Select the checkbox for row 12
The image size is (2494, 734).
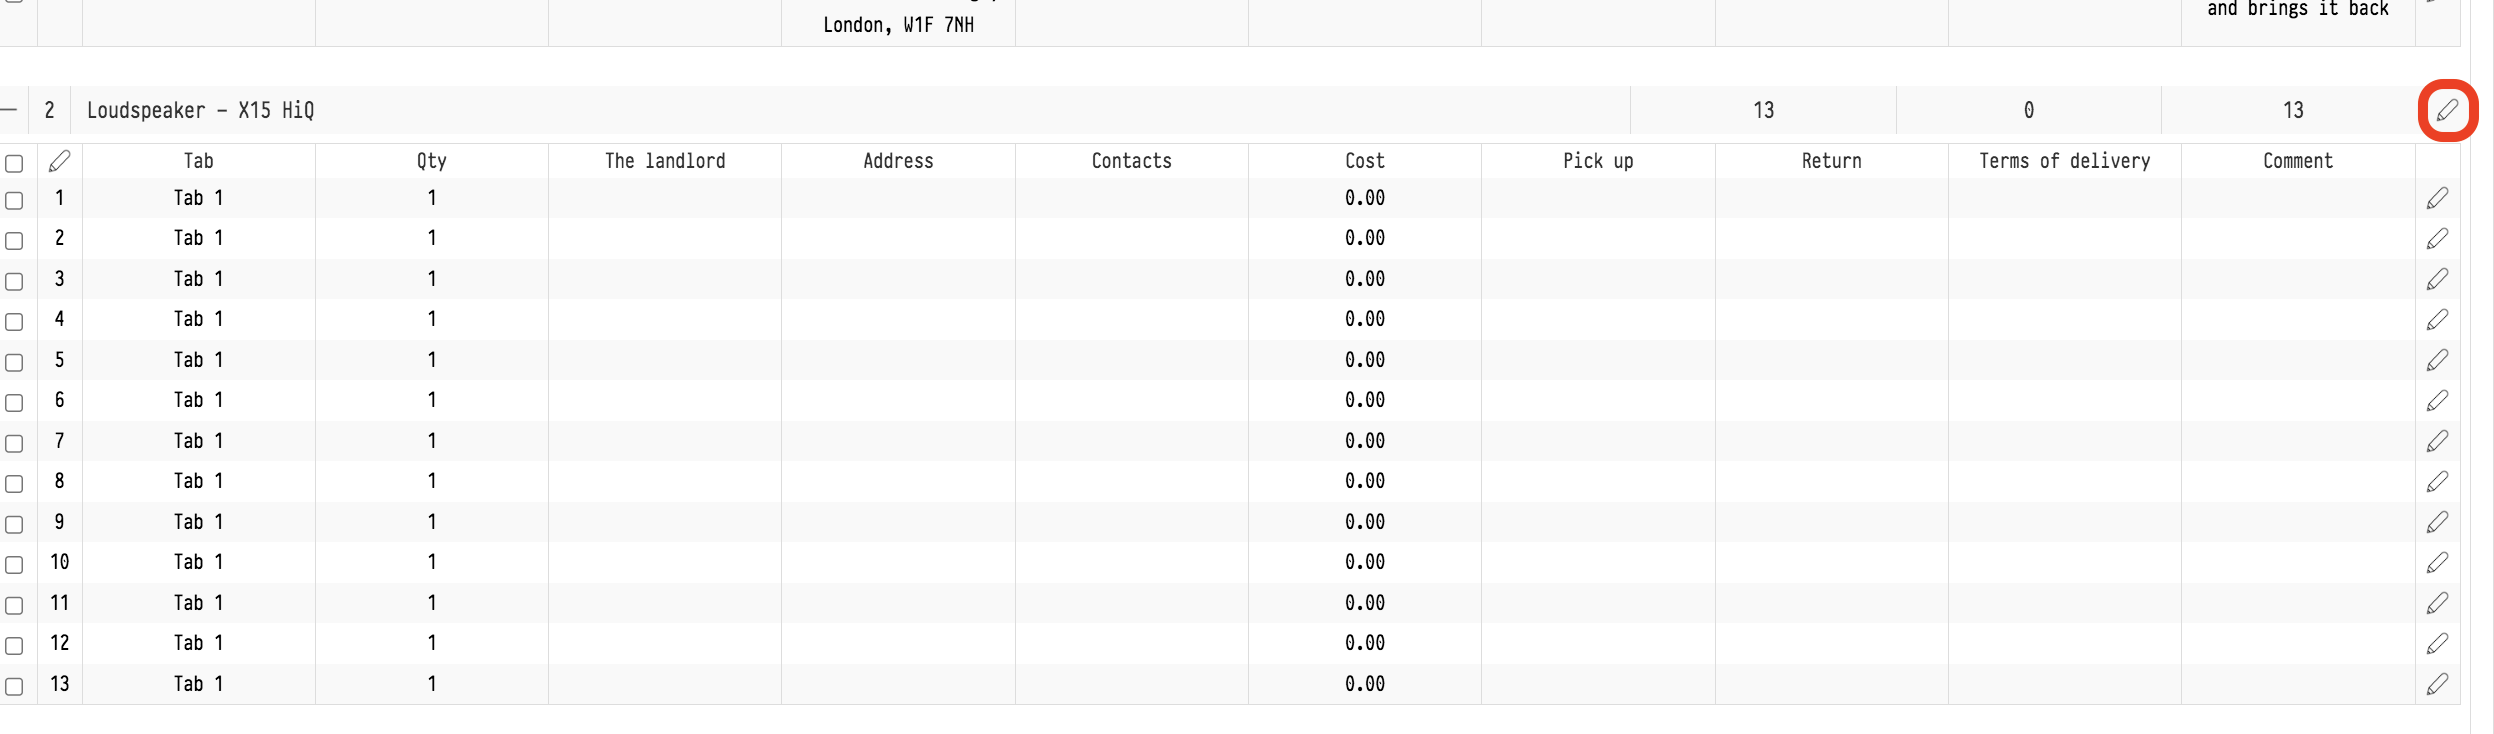pyautogui.click(x=14, y=645)
